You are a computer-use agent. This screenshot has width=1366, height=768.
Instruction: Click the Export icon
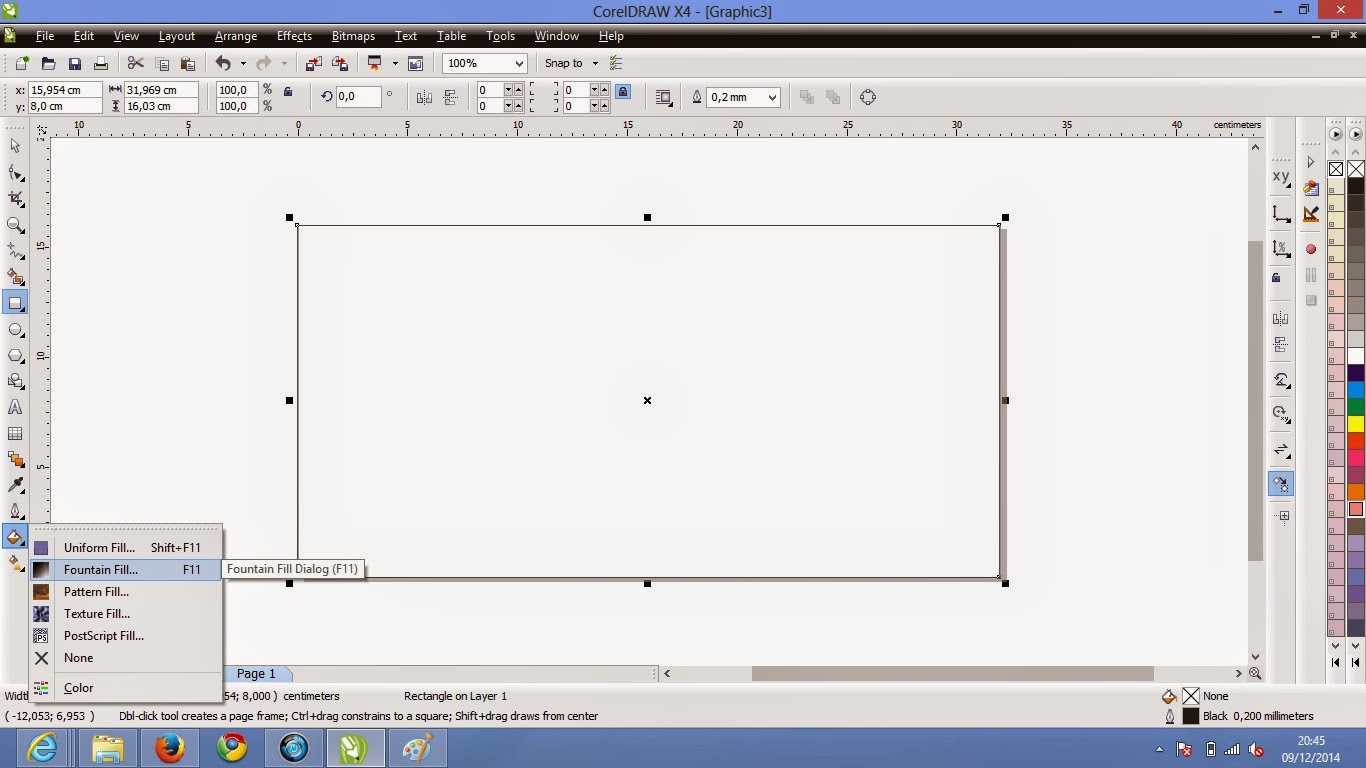340,63
